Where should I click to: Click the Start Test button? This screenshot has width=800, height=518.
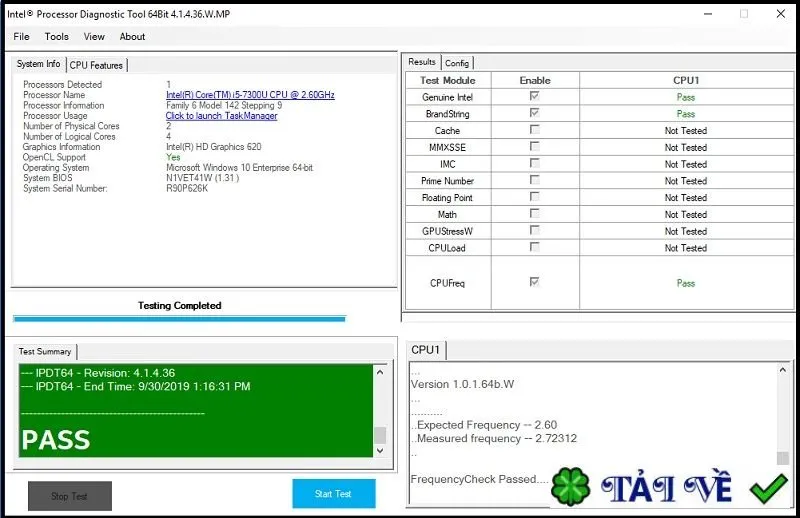pos(334,494)
